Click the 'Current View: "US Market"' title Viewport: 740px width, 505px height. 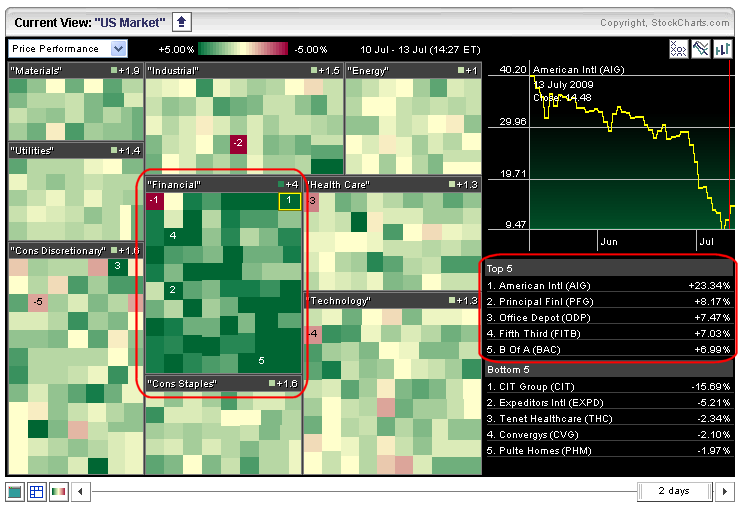coord(90,23)
